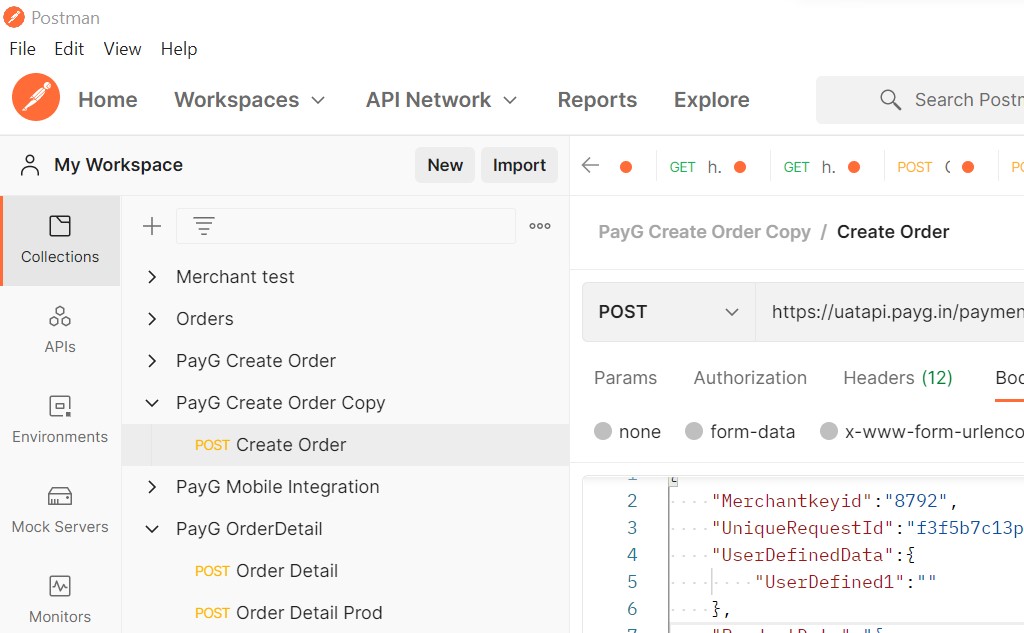Click the New button
Image resolution: width=1024 pixels, height=633 pixels.
[x=445, y=165]
